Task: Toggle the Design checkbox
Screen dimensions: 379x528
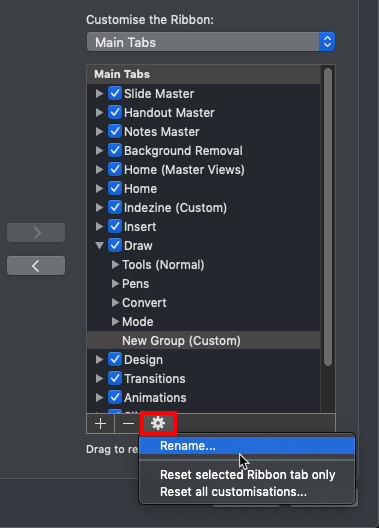Action: (115, 359)
